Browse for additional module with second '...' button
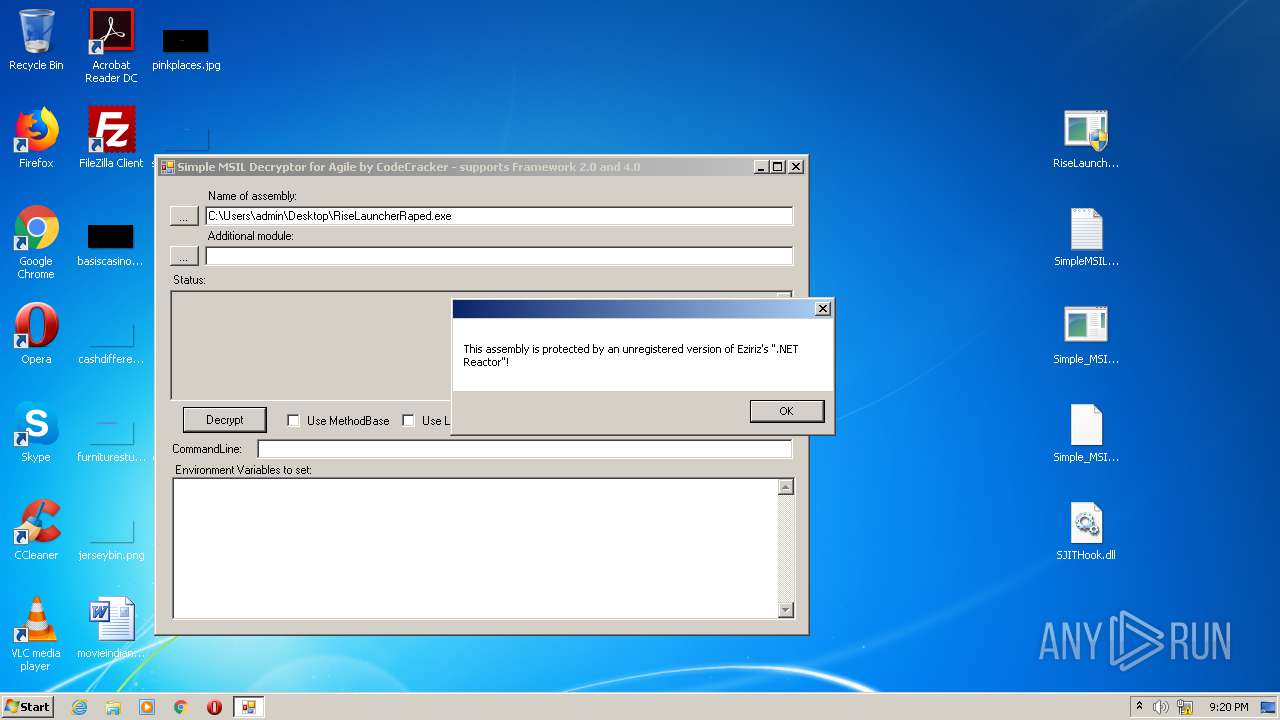The width and height of the screenshot is (1280, 720). pos(184,256)
